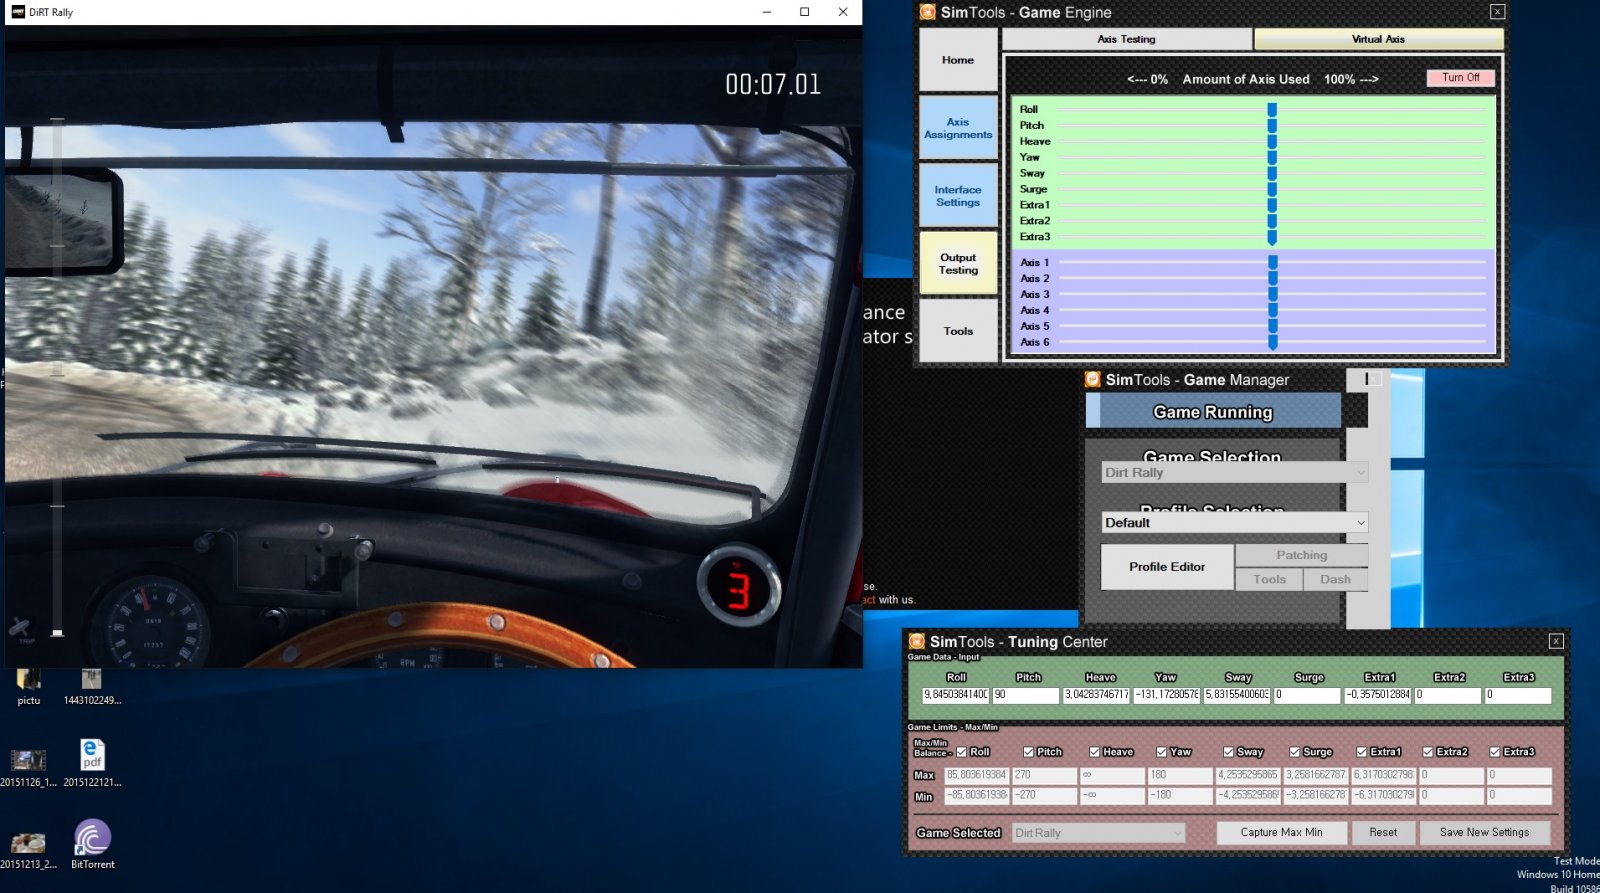The height and width of the screenshot is (893, 1600).
Task: Toggle the Yaw Max/Min balance checkbox
Action: coord(1161,752)
